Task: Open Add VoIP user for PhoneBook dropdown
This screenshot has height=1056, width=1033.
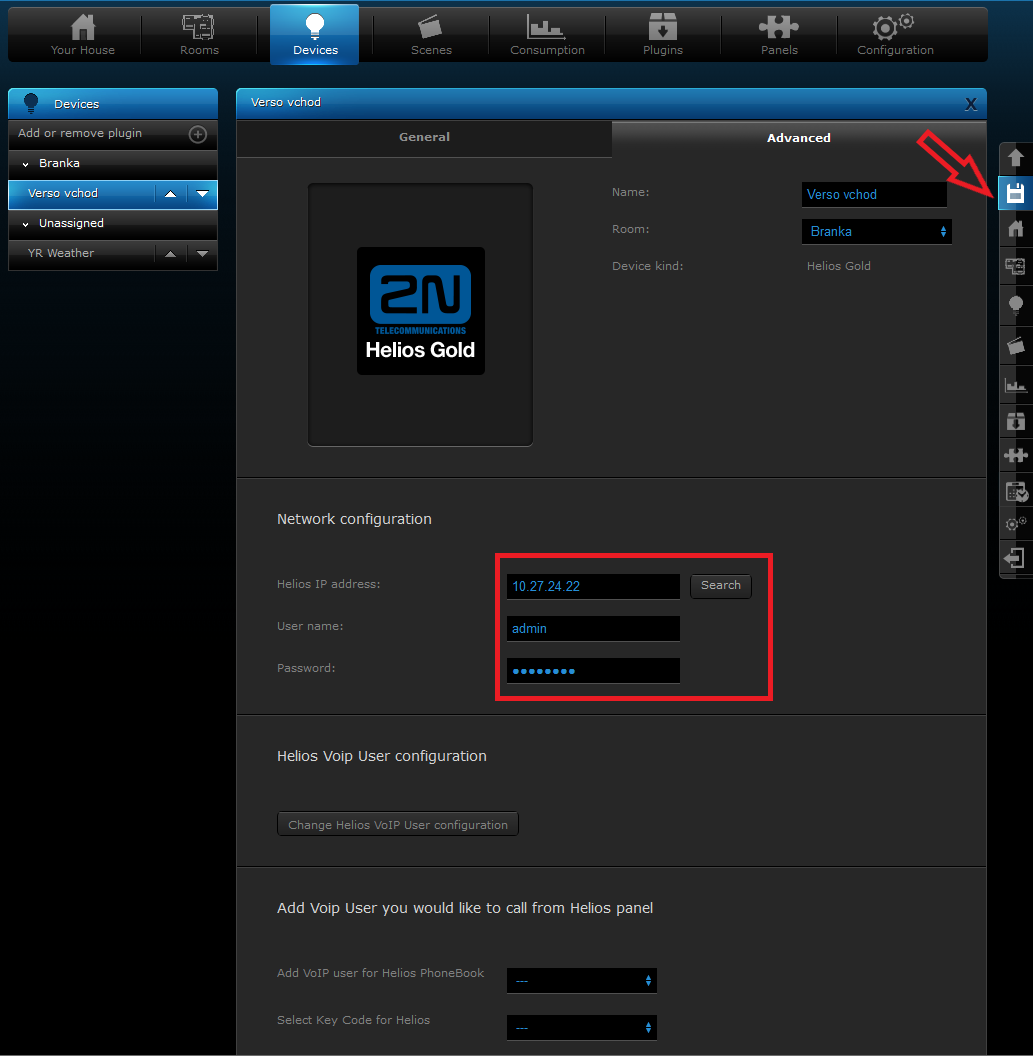Action: point(582,981)
